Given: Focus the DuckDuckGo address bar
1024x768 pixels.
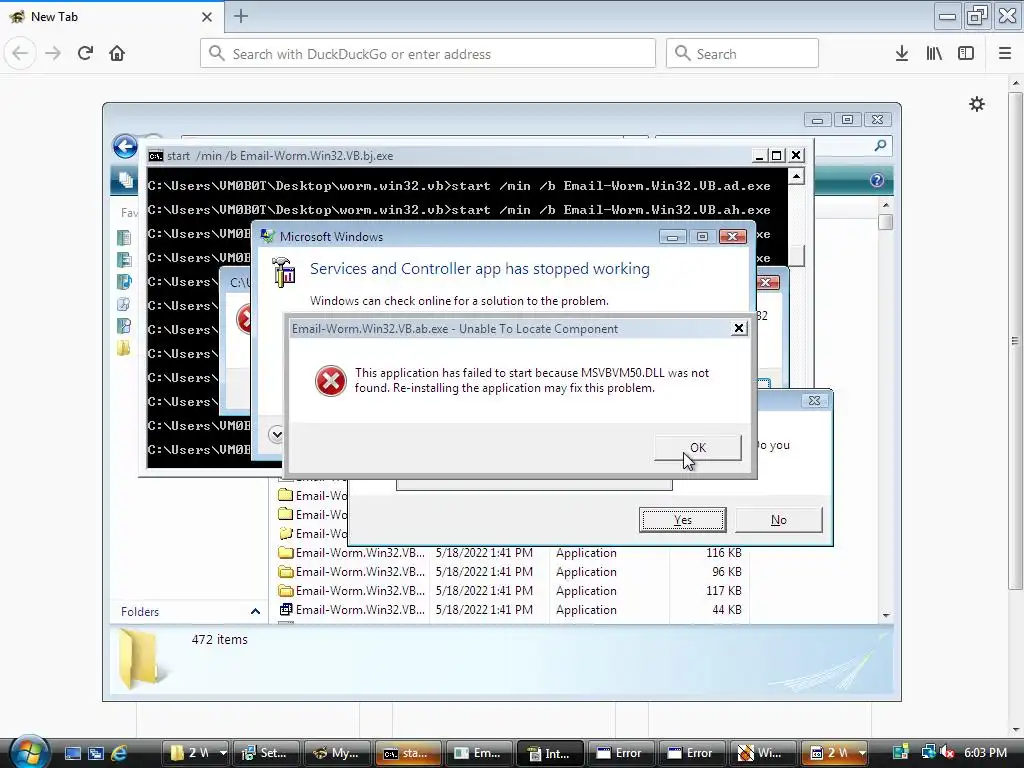Looking at the screenshot, I should (x=428, y=54).
